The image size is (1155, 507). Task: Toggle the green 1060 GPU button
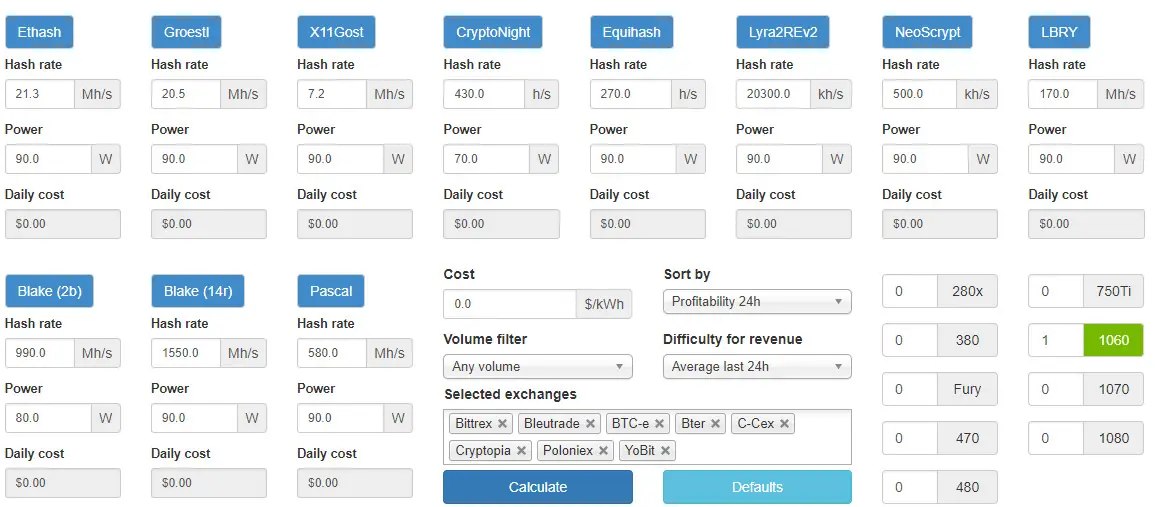pyautogui.click(x=1113, y=340)
